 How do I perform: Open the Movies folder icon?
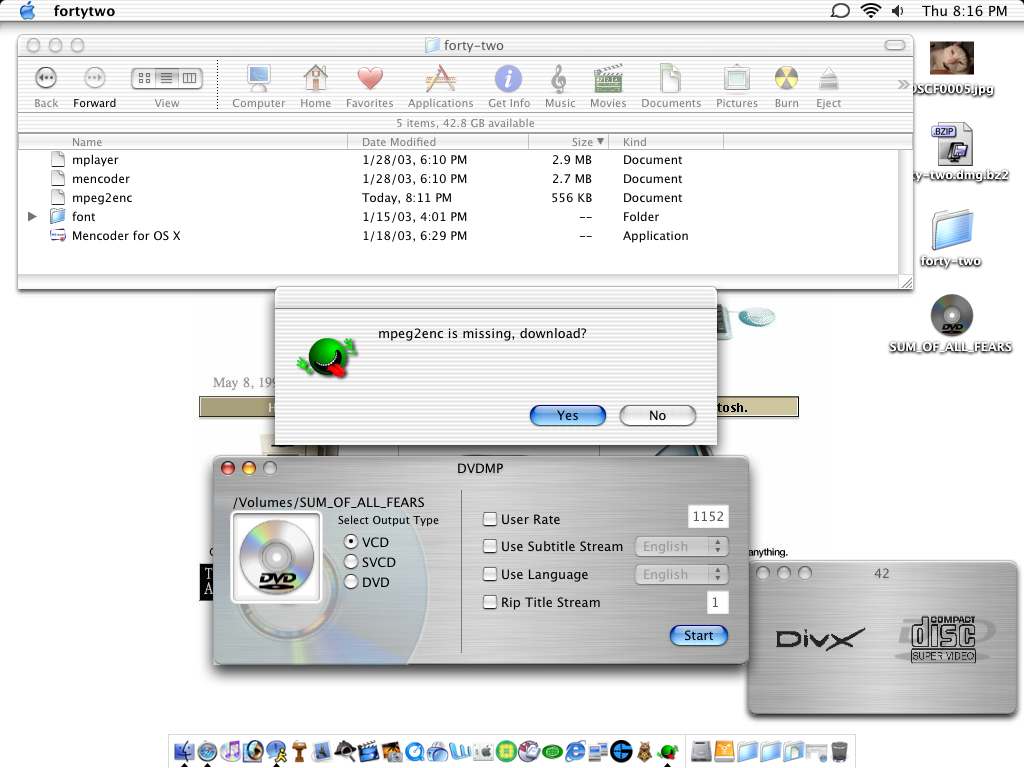(608, 80)
